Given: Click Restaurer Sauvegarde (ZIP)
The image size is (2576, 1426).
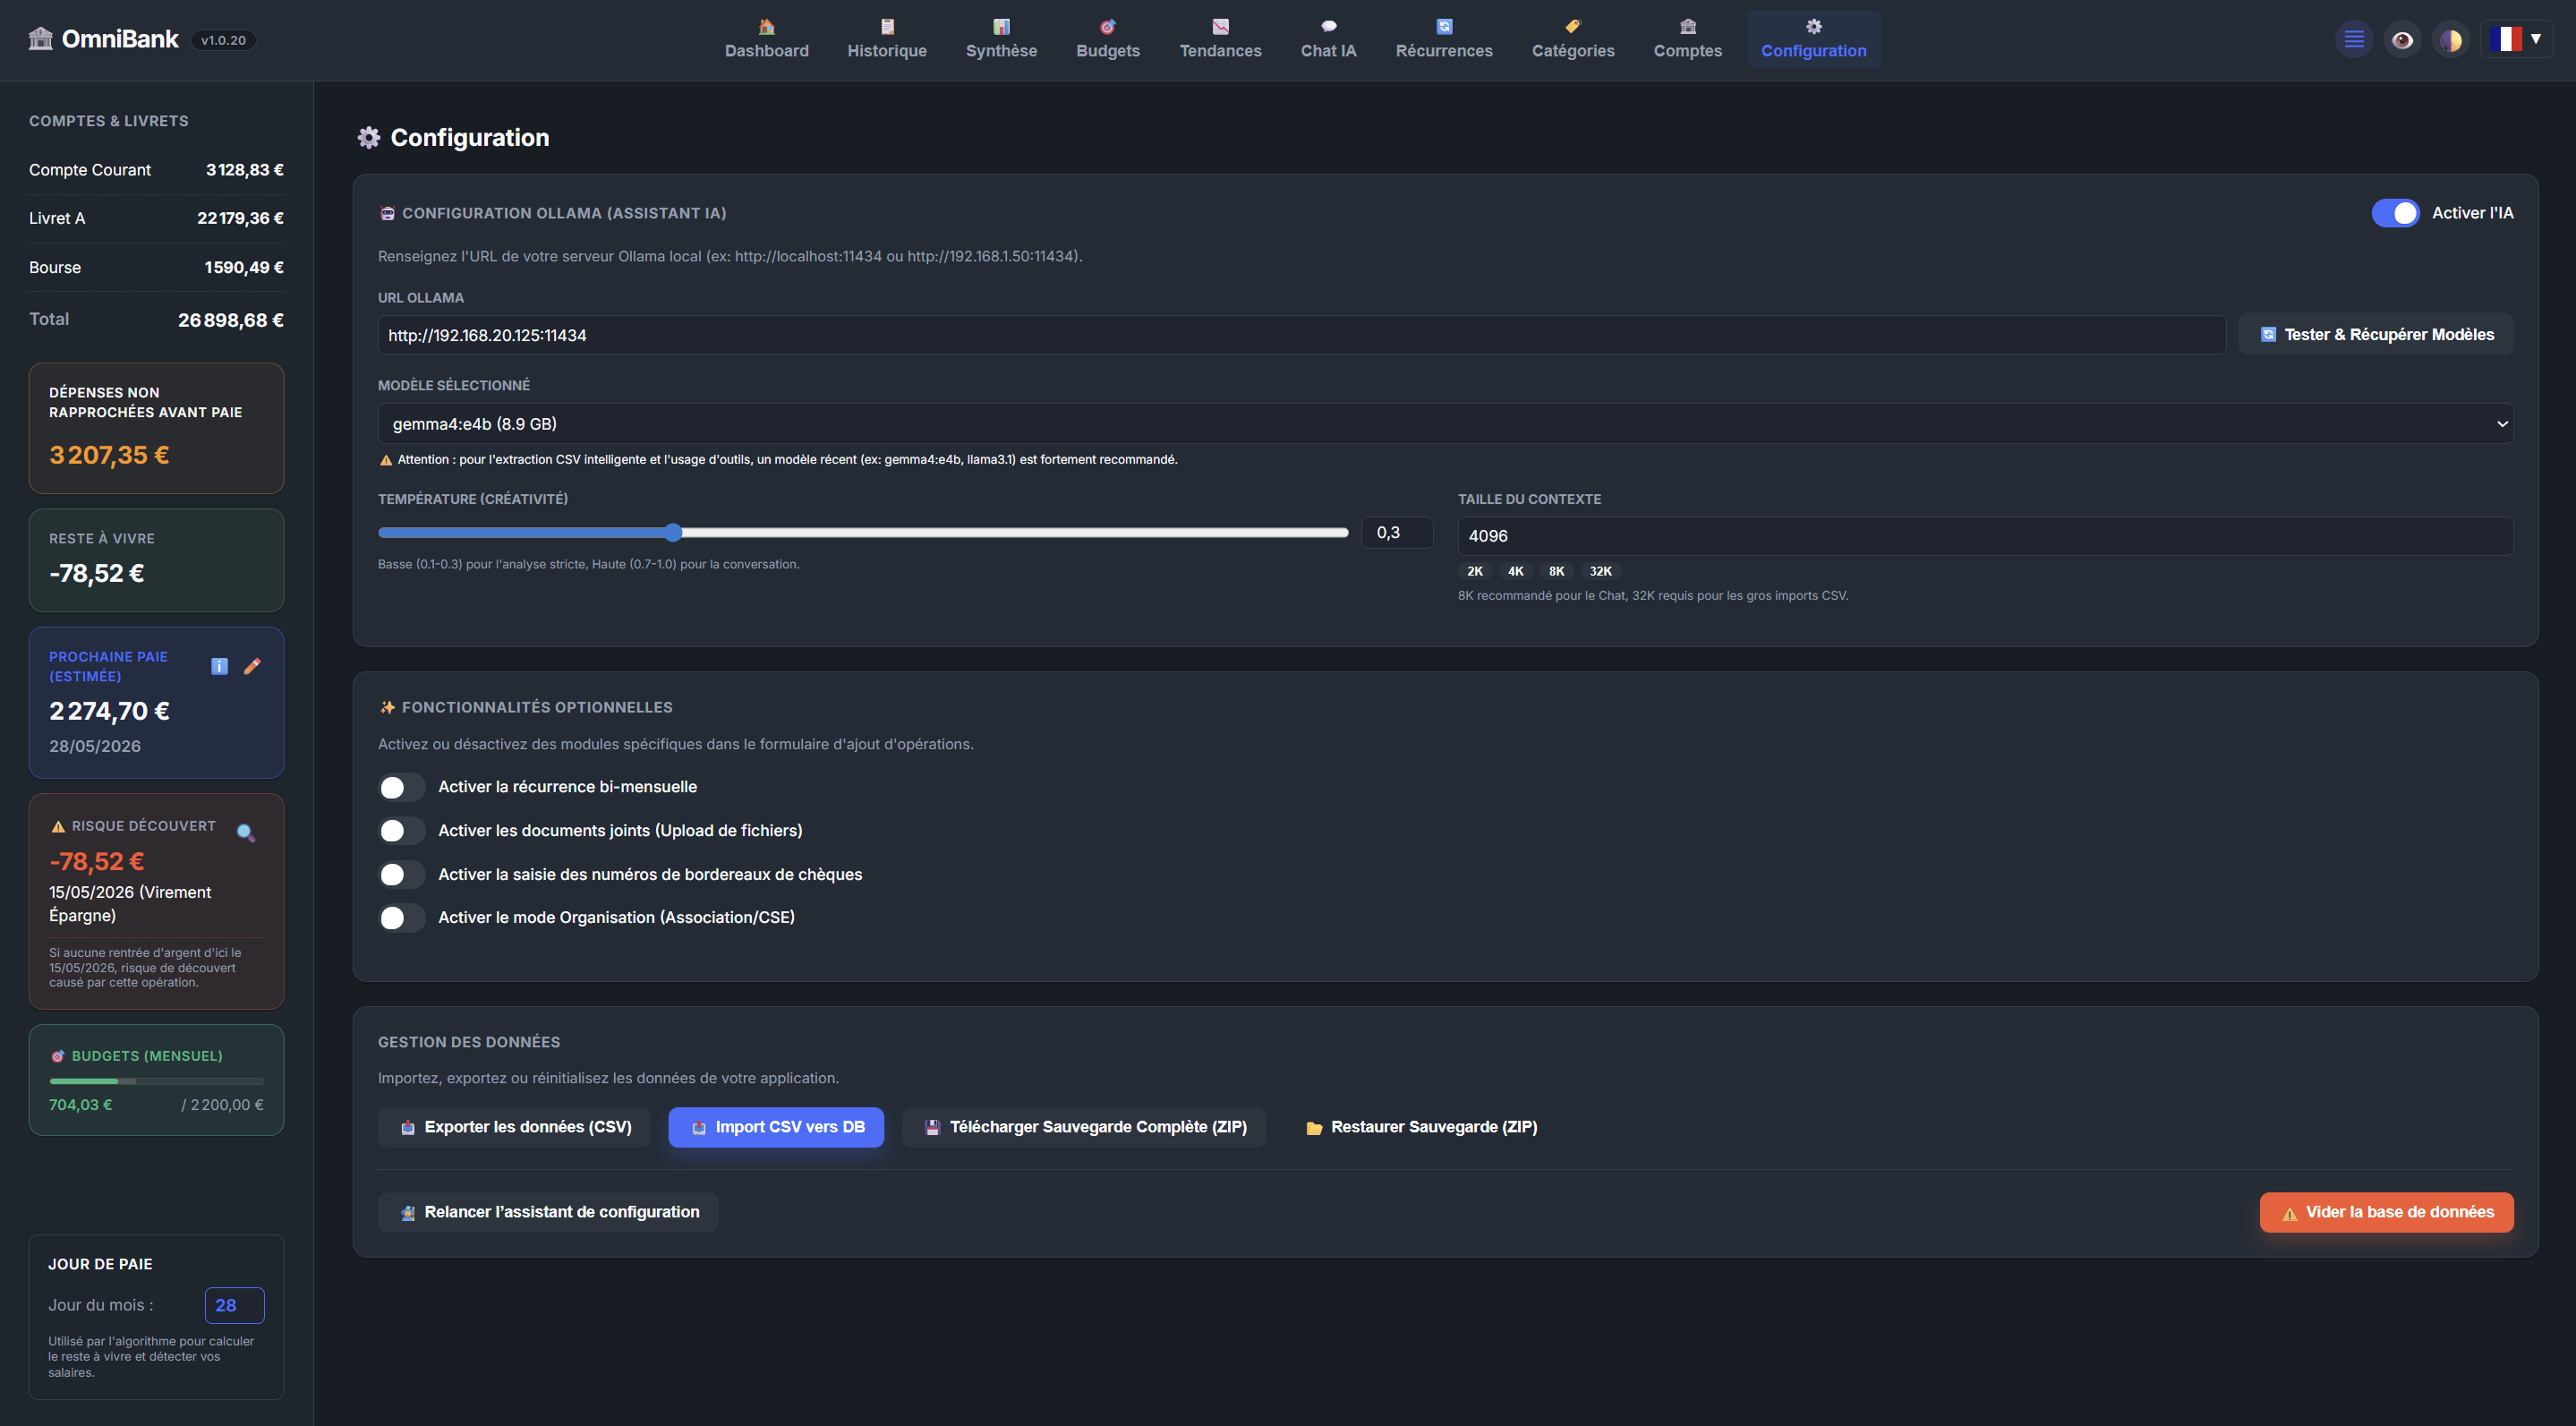Looking at the screenshot, I should click(x=1420, y=1128).
